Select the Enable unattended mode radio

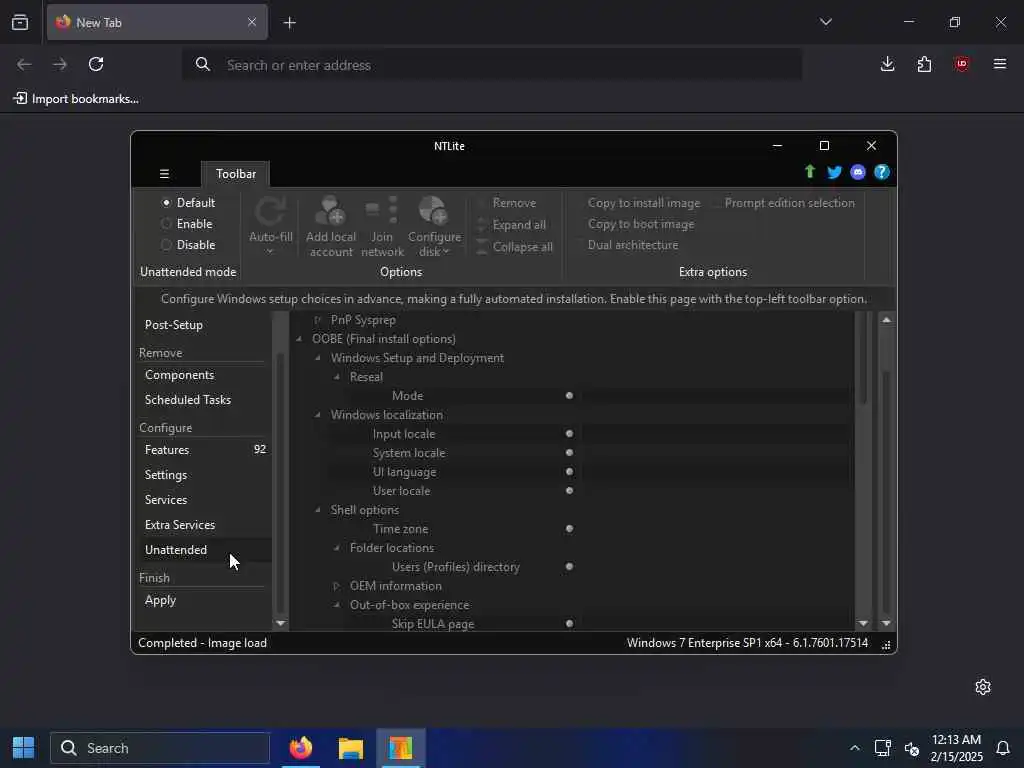coord(167,224)
